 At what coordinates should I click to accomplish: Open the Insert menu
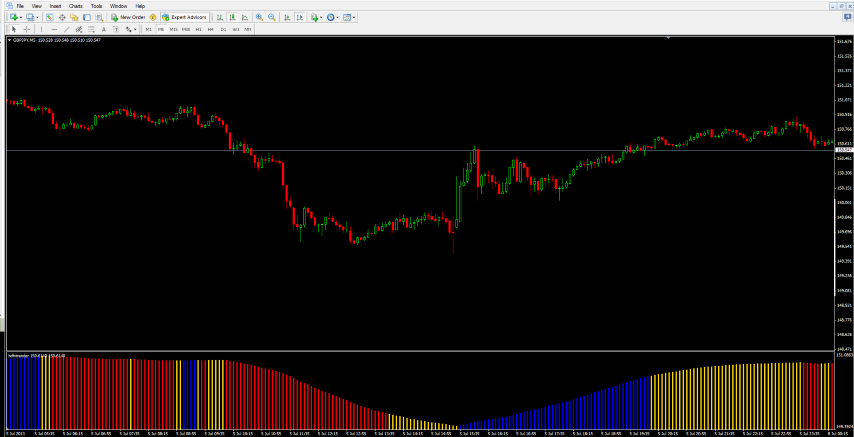click(56, 6)
